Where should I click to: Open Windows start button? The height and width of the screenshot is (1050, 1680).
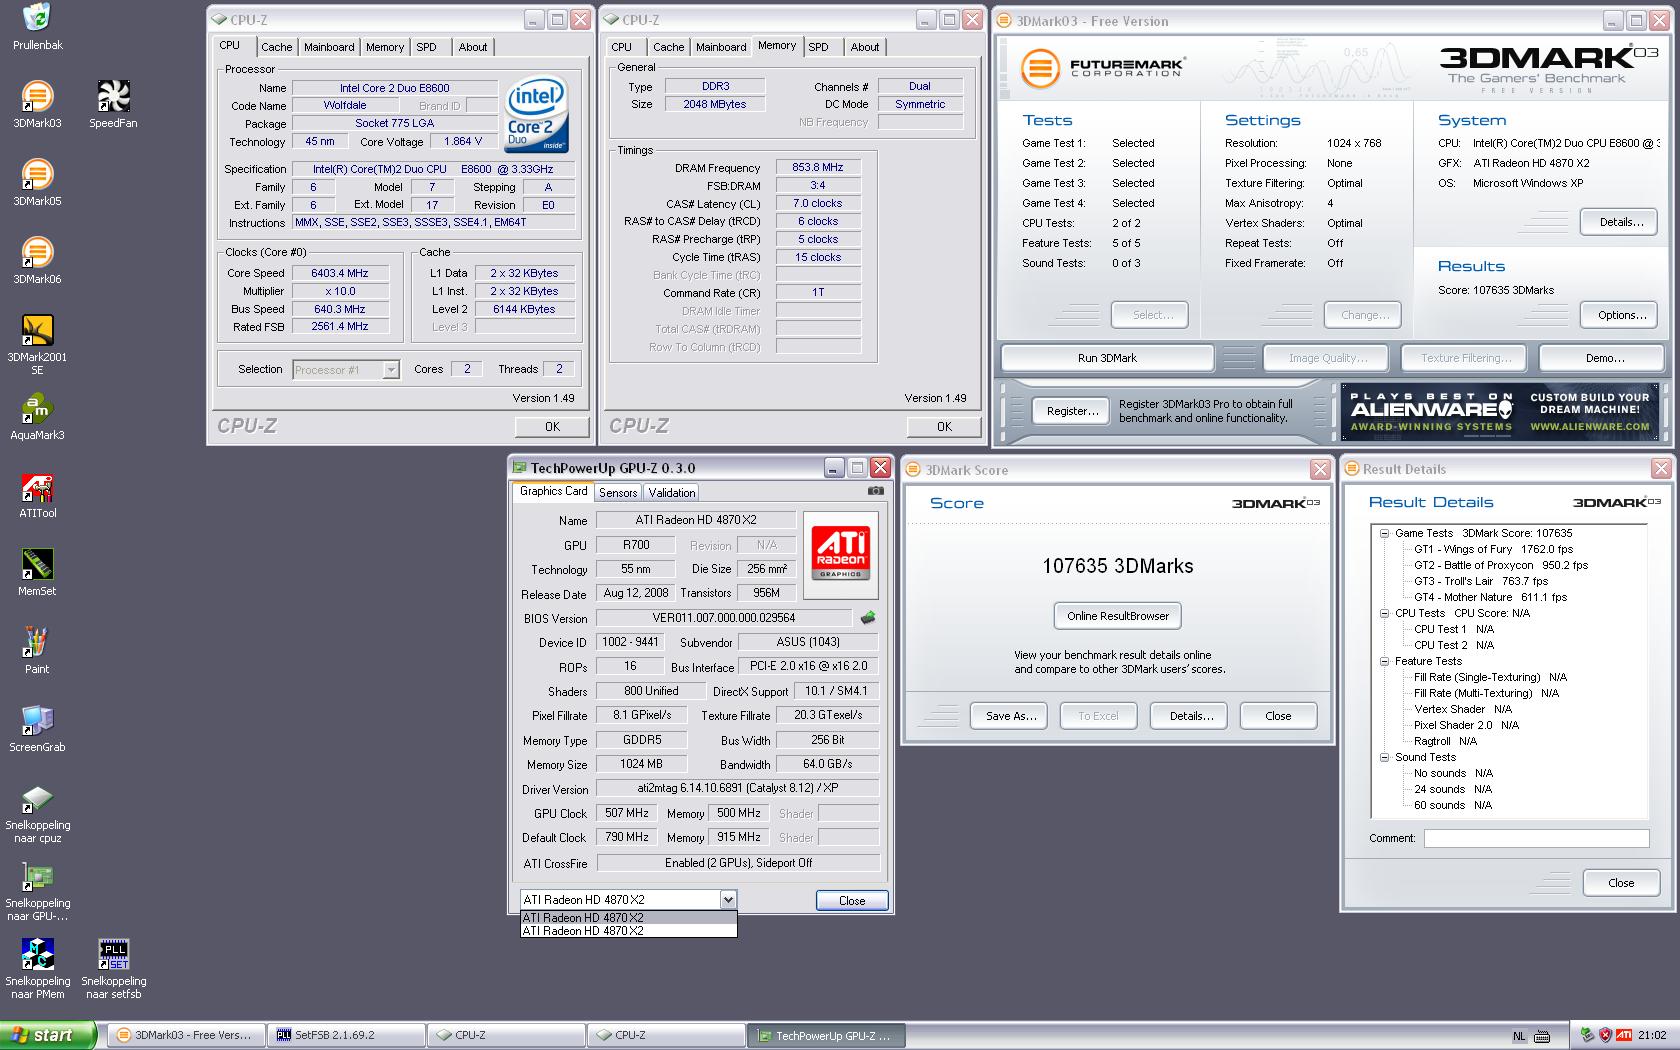point(47,1035)
